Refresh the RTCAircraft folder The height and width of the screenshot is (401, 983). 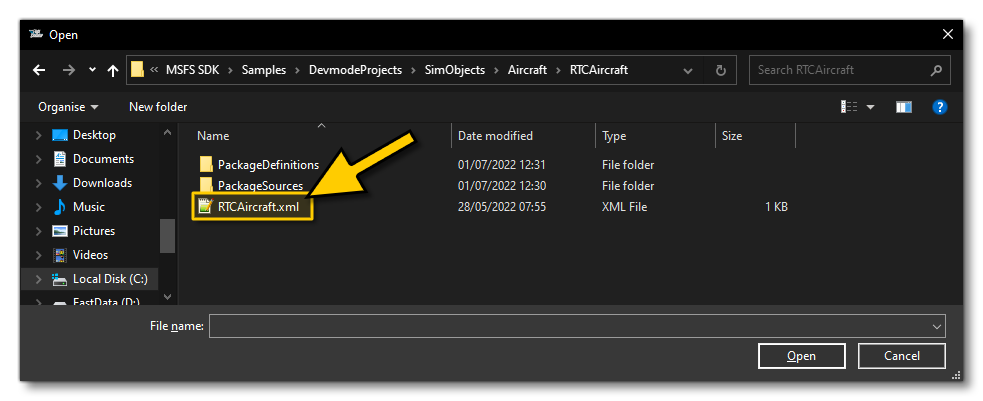click(x=721, y=70)
